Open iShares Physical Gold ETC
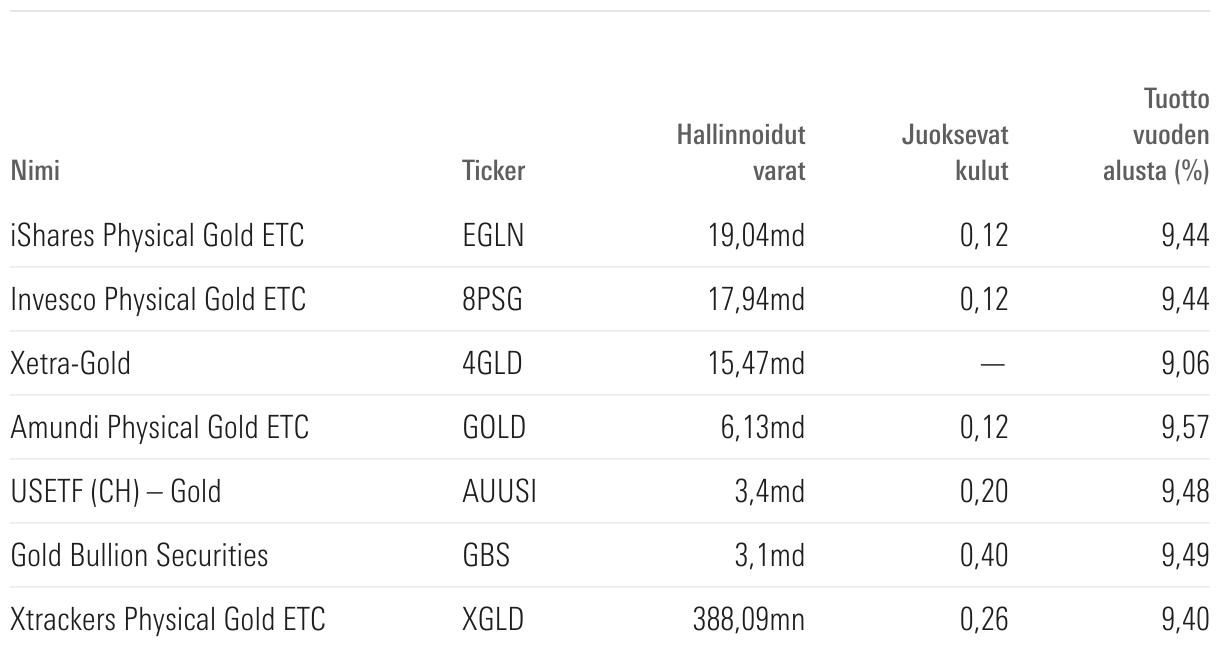Screen dimensions: 1220x660 click(157, 236)
